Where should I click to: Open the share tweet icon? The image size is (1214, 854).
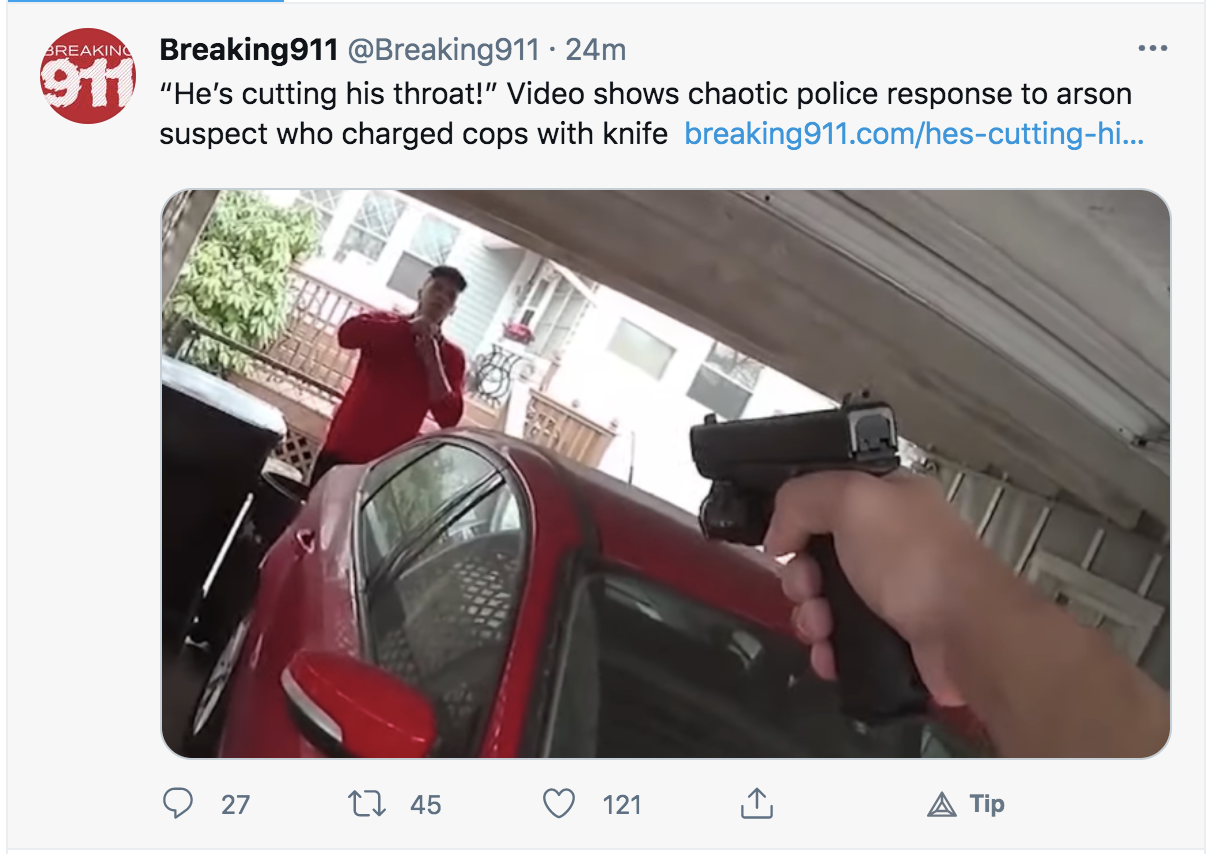(x=757, y=802)
